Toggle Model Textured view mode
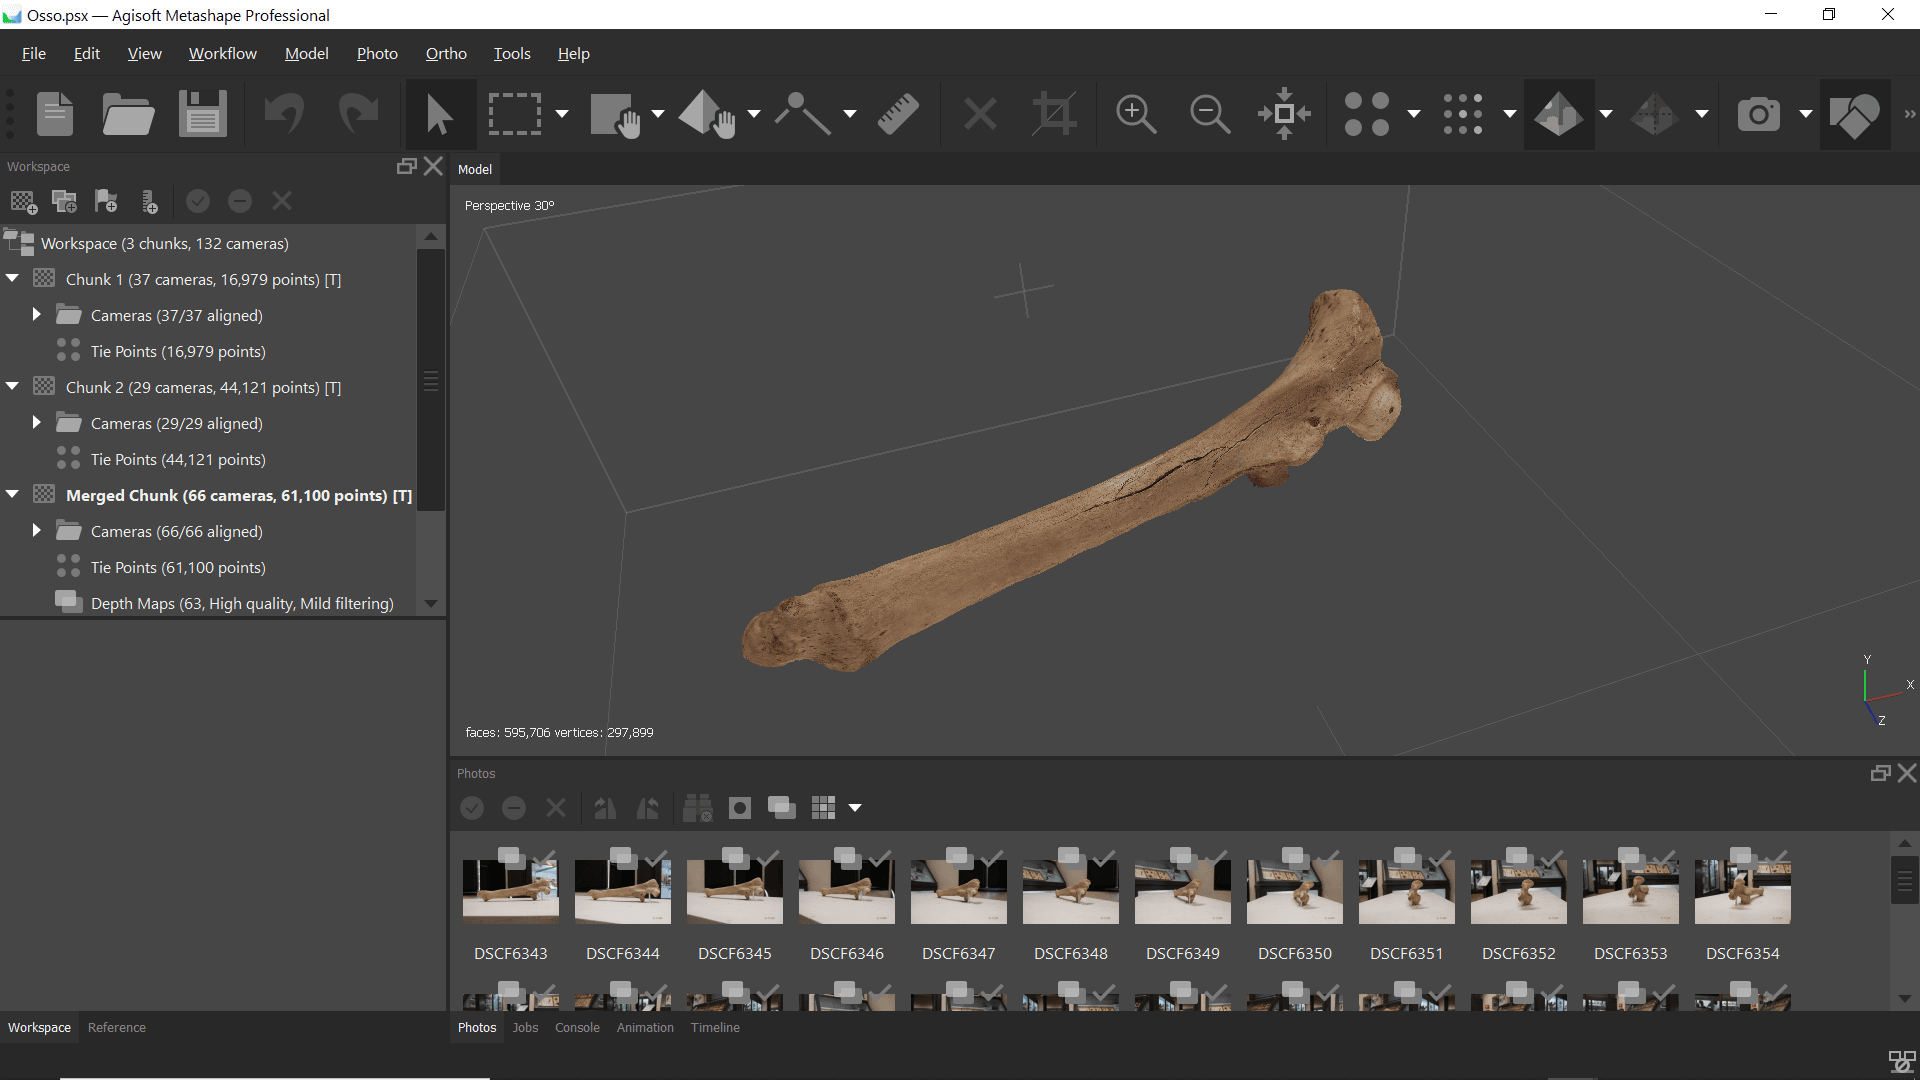This screenshot has width=1920, height=1080. pos(1558,114)
